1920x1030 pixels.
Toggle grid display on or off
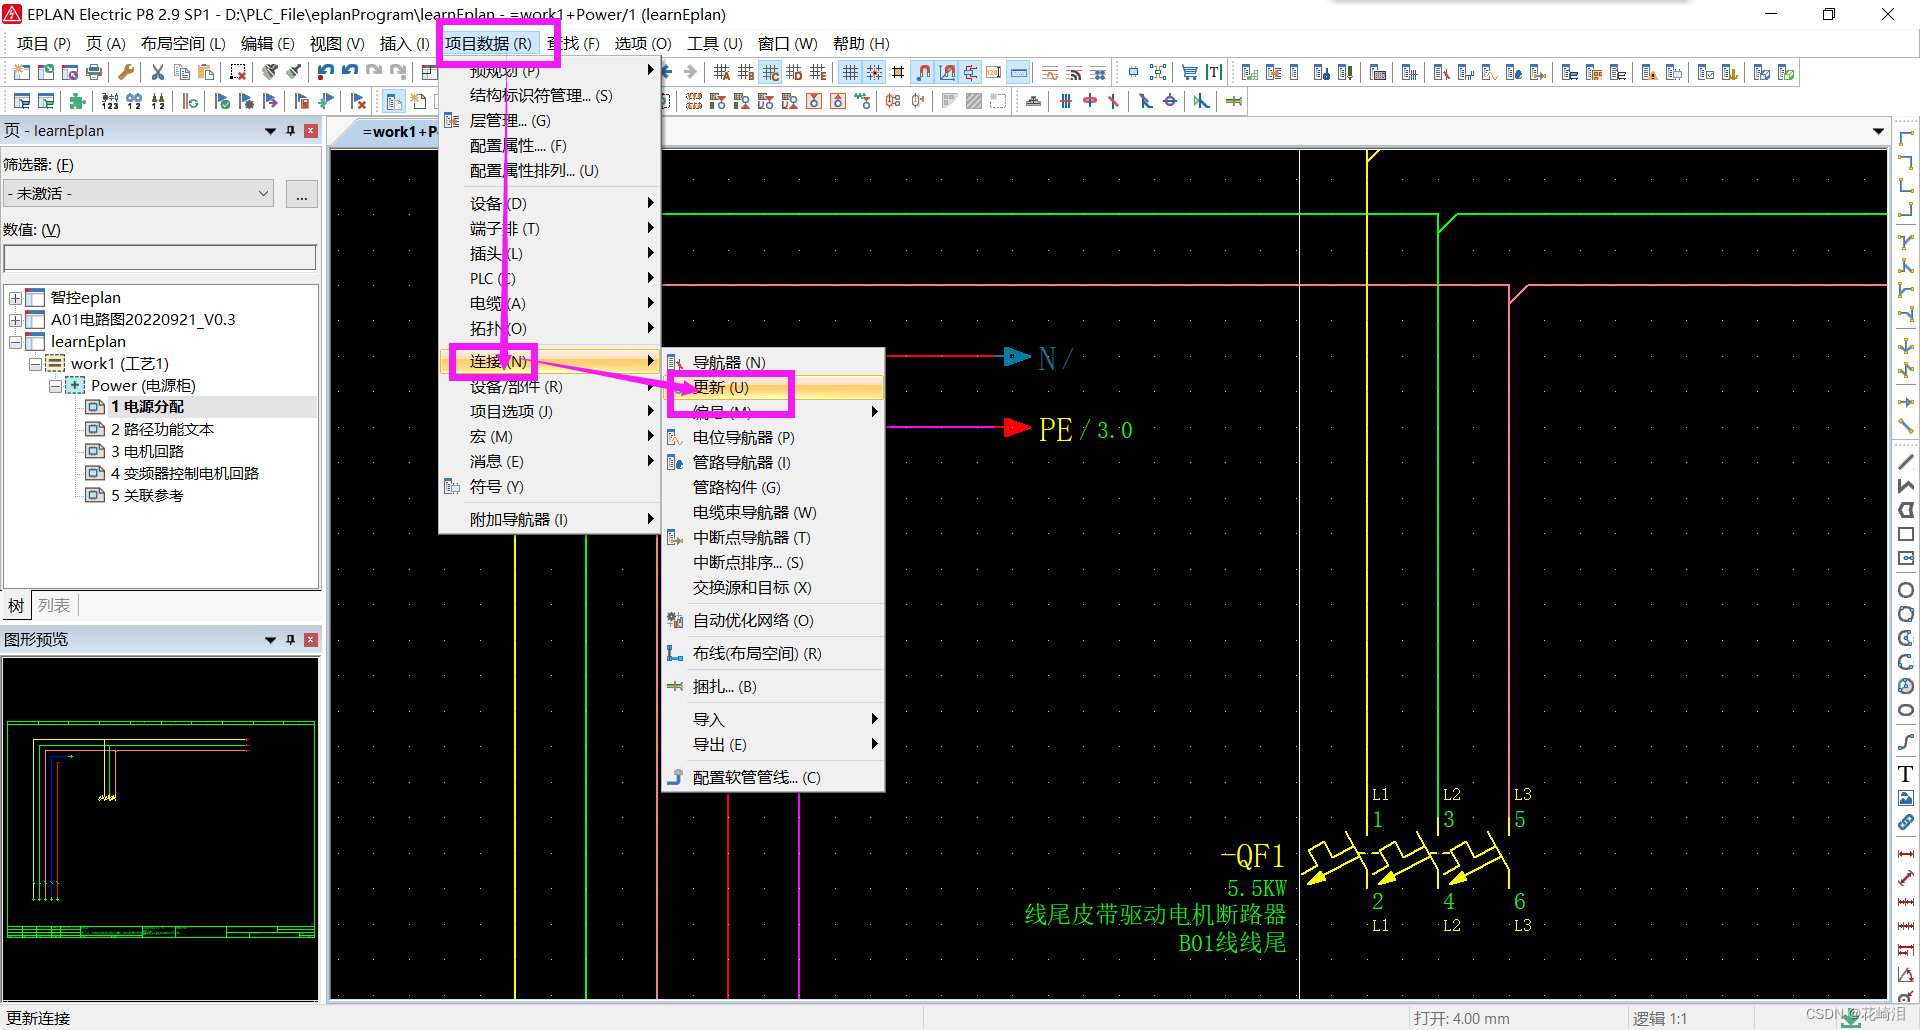coord(850,72)
